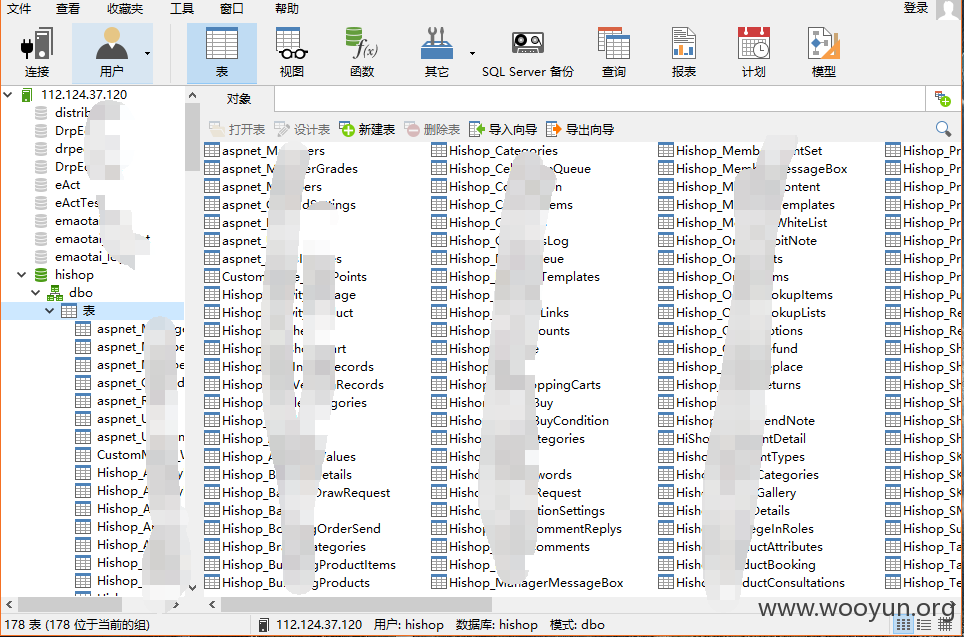This screenshot has width=964, height=637.
Task: Click the object list horizontal scrollbar thumb
Action: pos(356,605)
